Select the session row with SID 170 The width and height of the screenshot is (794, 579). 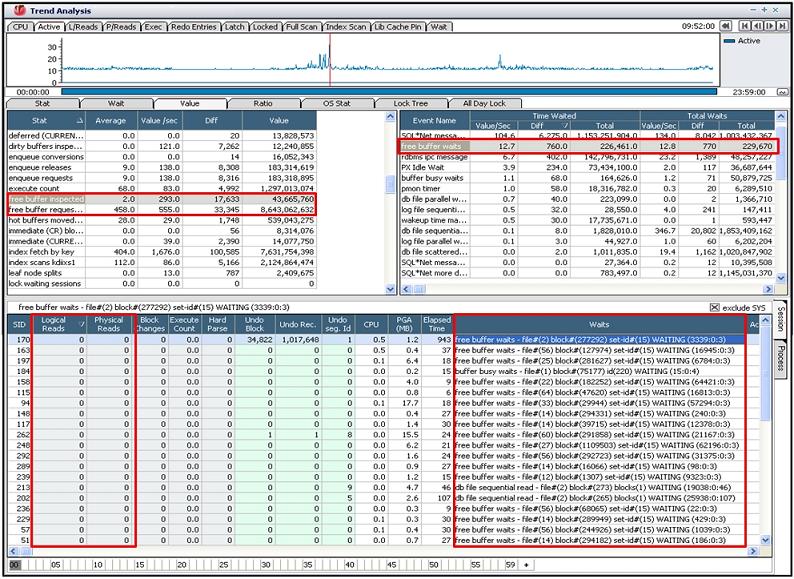(384, 339)
